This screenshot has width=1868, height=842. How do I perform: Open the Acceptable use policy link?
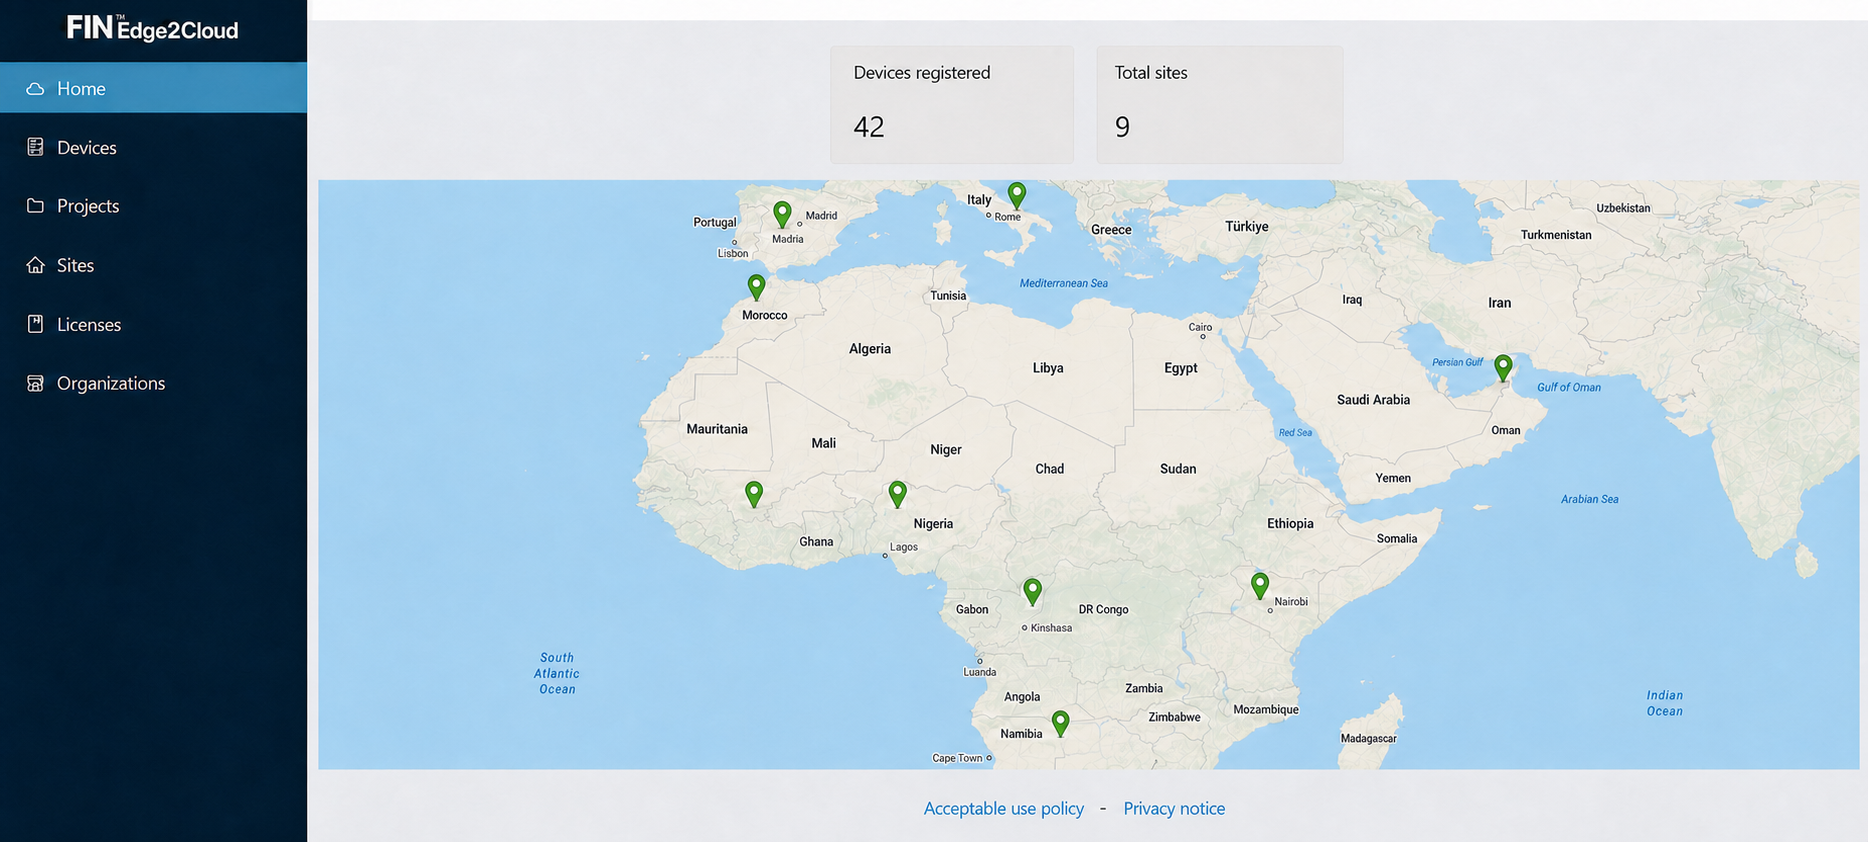pos(1004,808)
